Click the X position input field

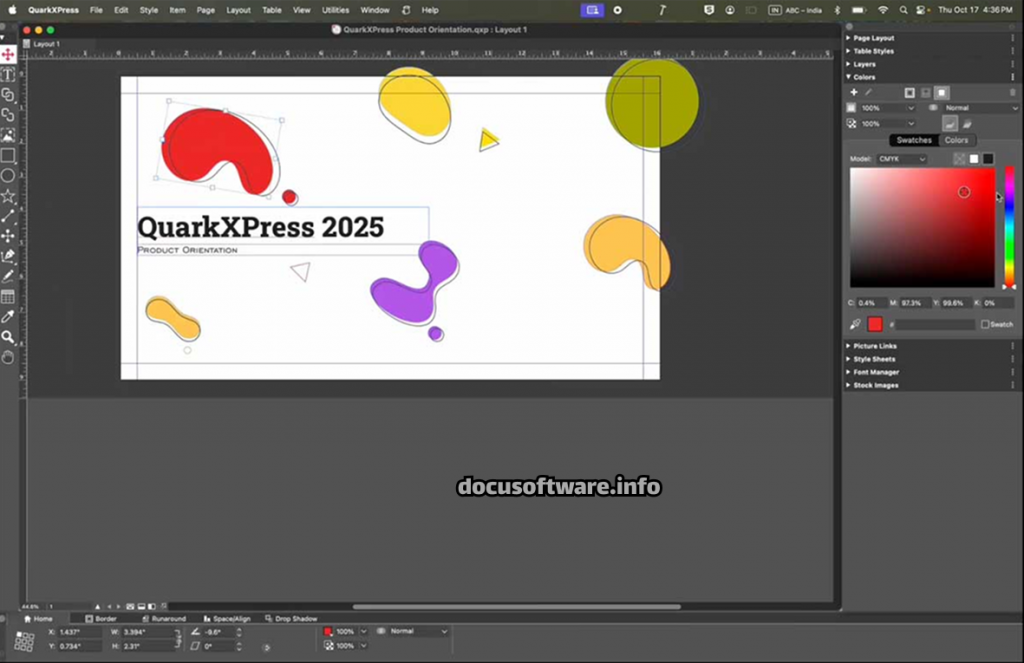coord(78,632)
